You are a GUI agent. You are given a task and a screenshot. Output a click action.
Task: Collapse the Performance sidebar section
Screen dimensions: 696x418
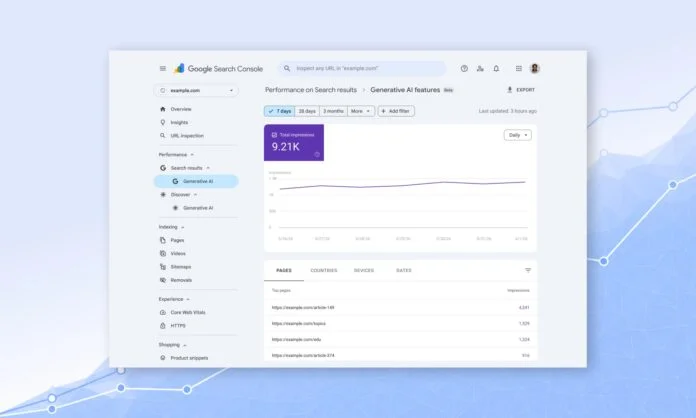coord(192,154)
